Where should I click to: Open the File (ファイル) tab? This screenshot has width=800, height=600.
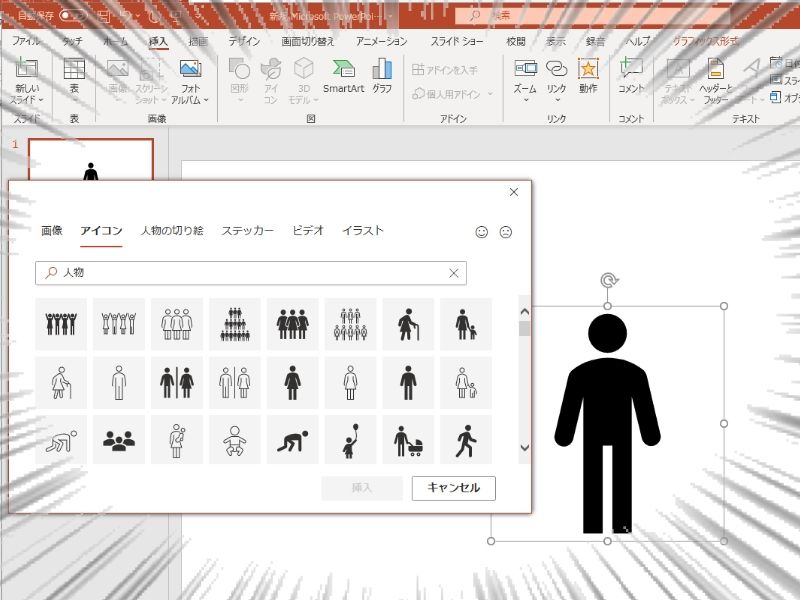(26, 41)
